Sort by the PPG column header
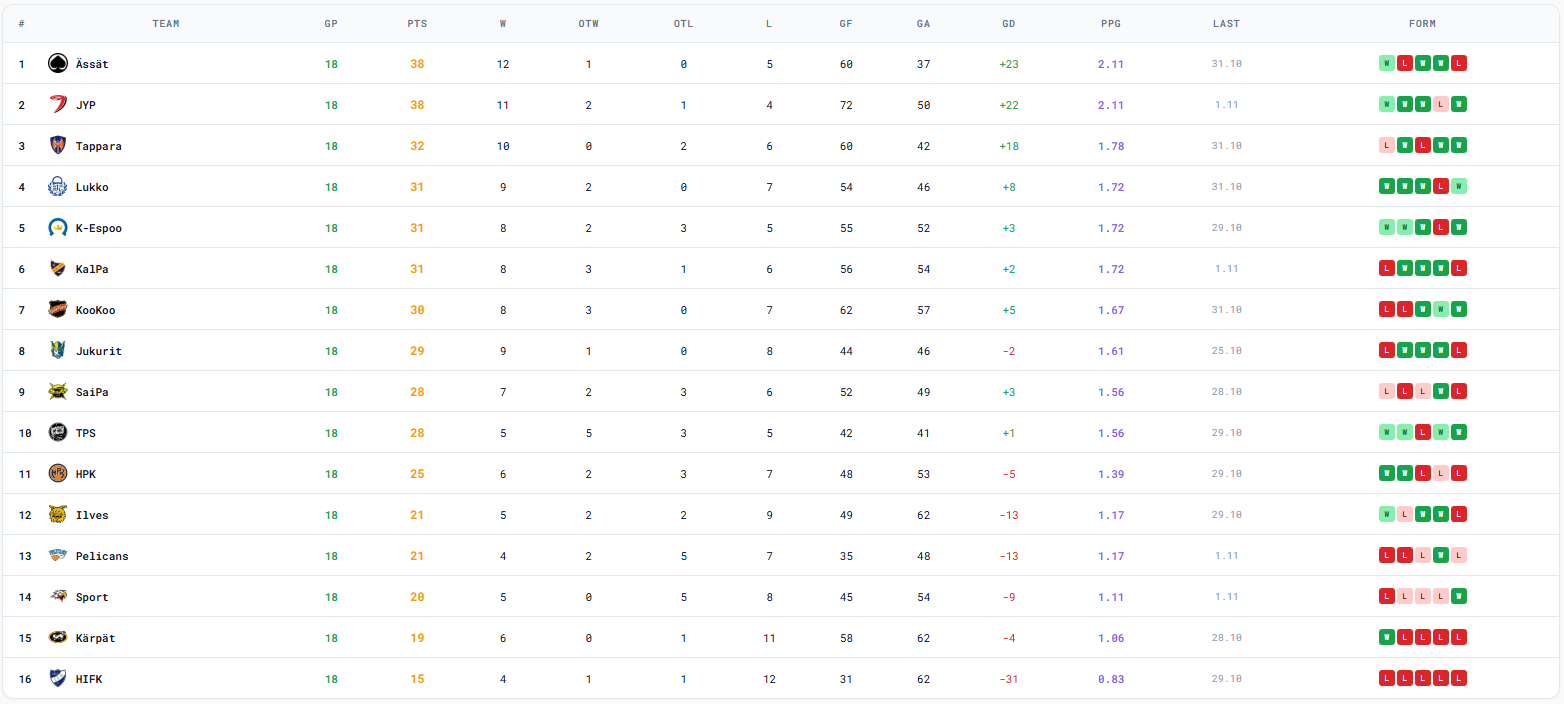The image size is (1564, 704). [1110, 23]
